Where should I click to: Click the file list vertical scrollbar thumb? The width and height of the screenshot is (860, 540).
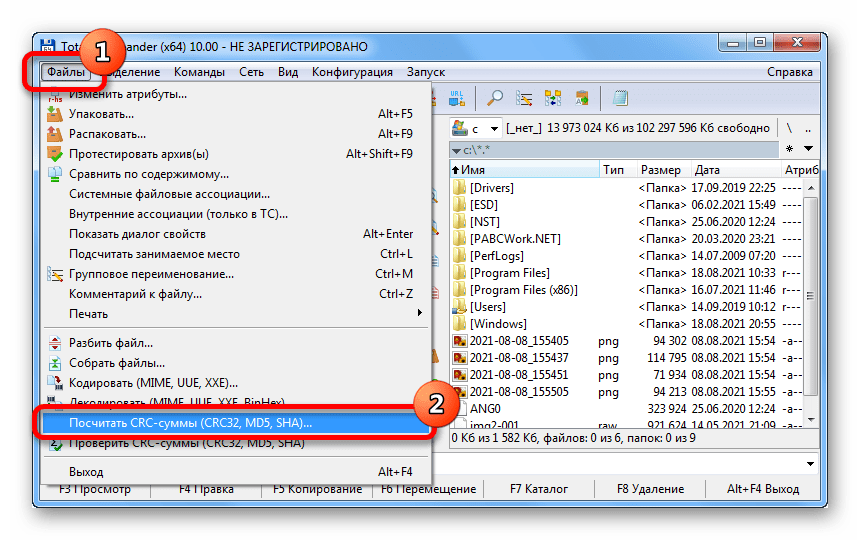tap(811, 296)
